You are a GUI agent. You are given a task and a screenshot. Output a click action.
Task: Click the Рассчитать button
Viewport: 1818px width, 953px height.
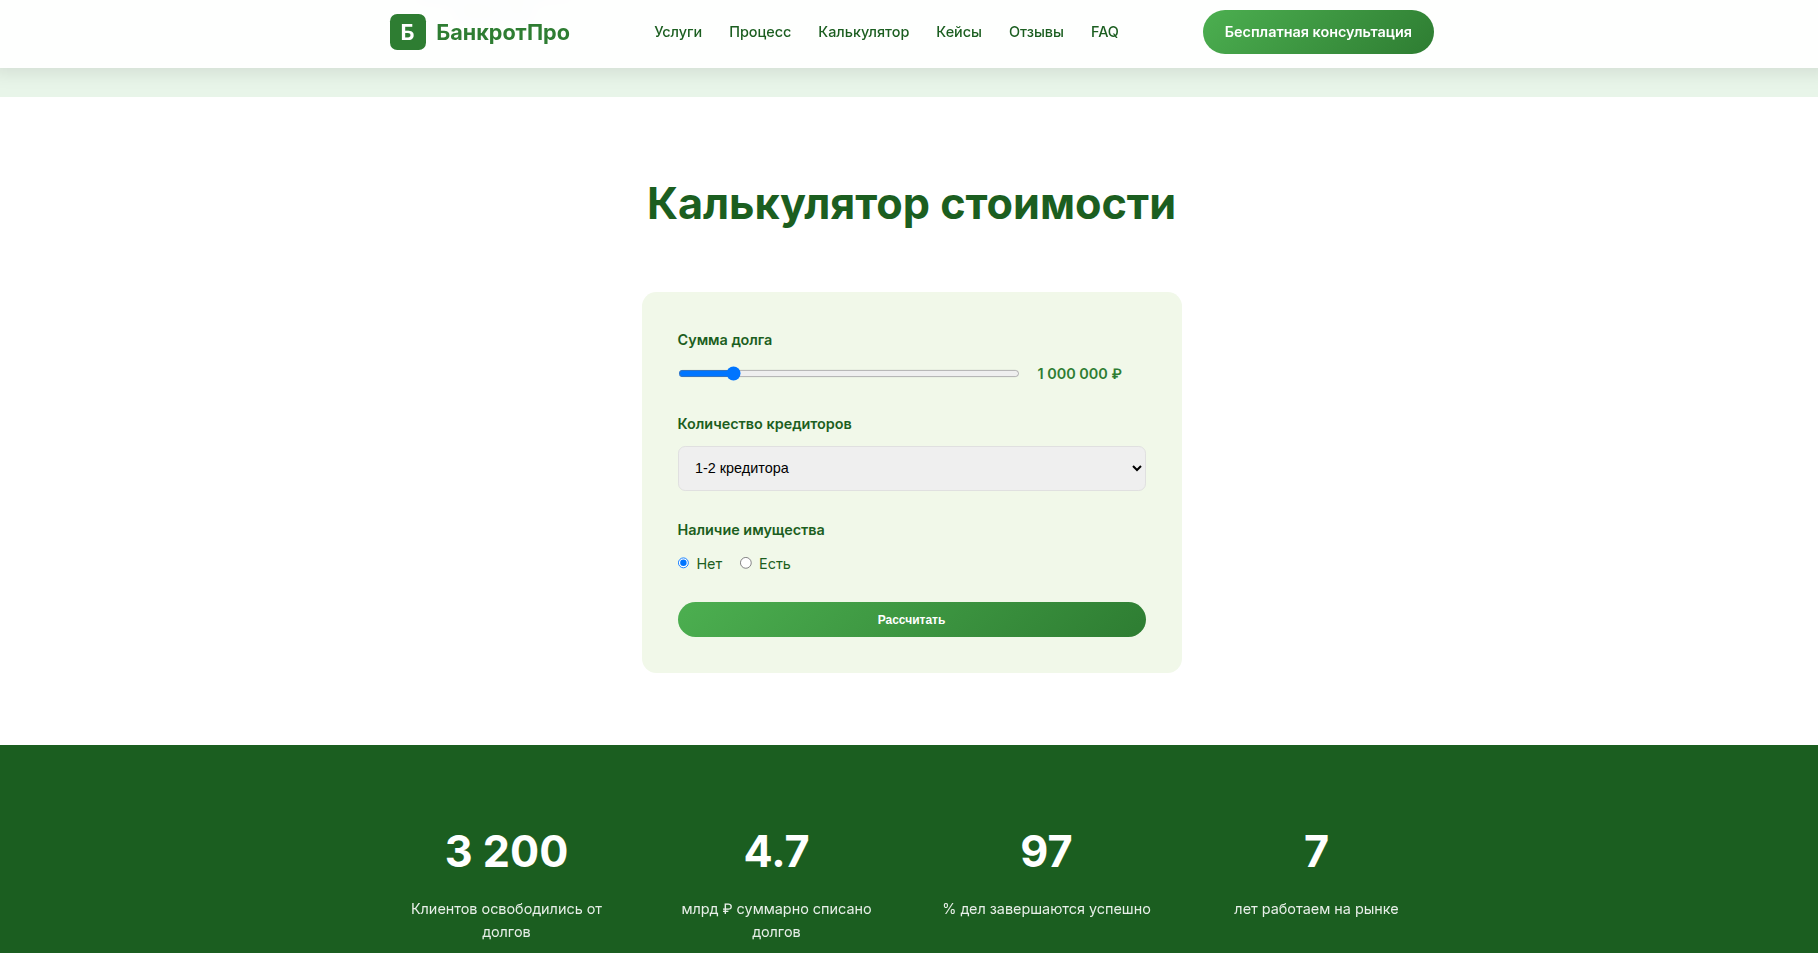pos(911,619)
